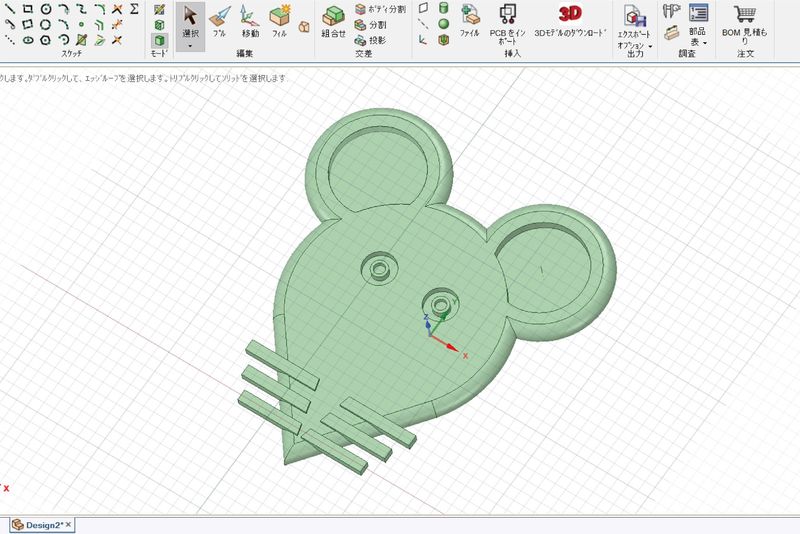Insert a Cylinder primitive
This screenshot has height=534, width=800.
pyautogui.click(x=444, y=8)
